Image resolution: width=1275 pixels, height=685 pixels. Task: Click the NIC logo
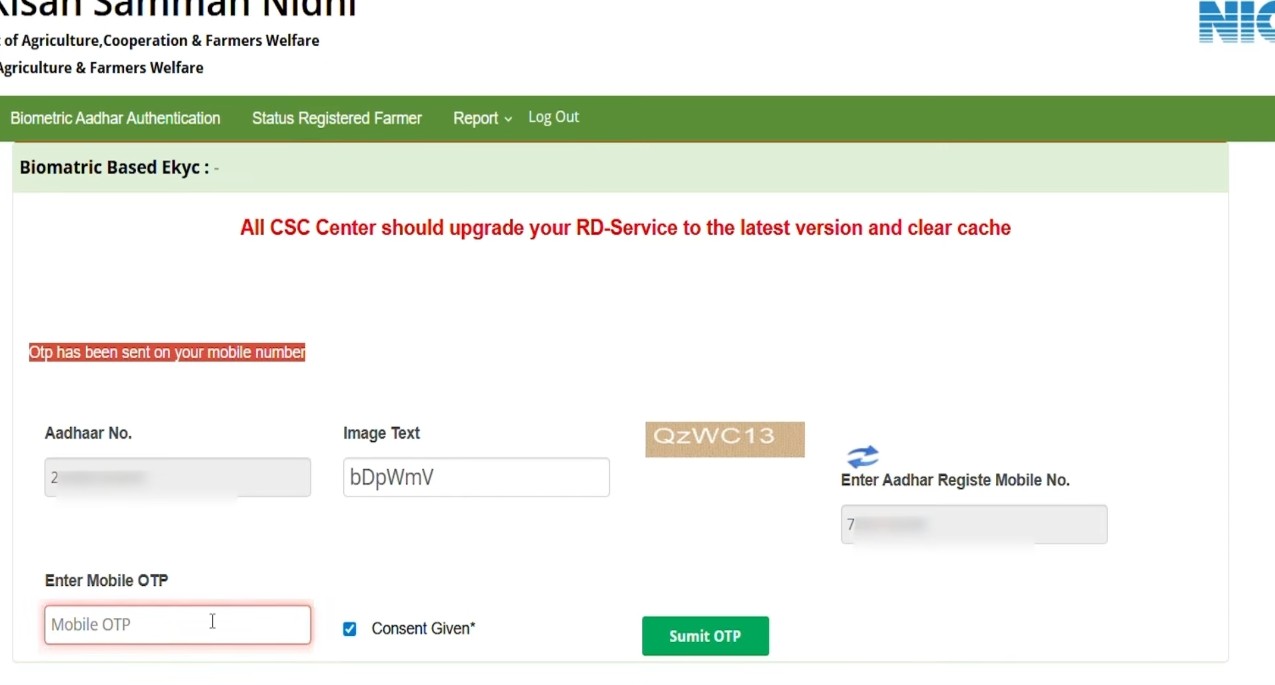click(1237, 22)
